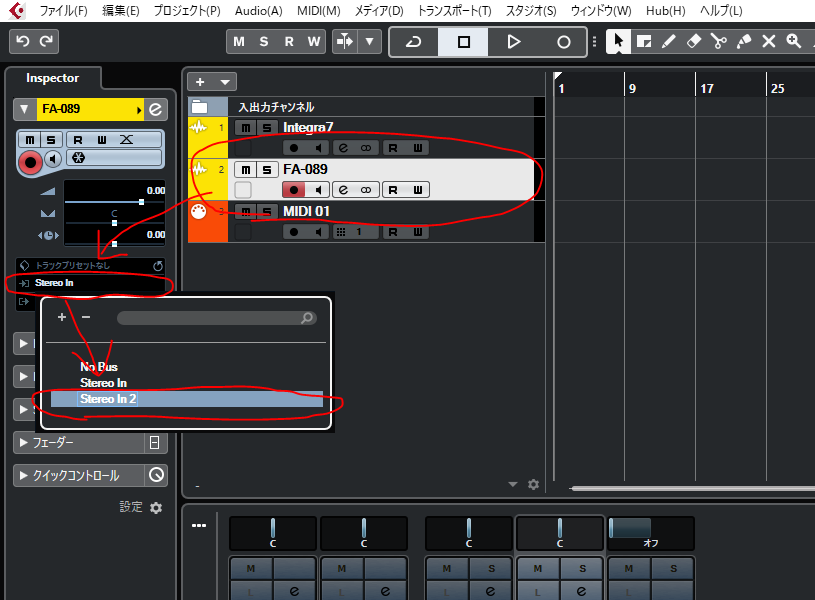Deactivate all Solo states (S) in toolbar

264,42
